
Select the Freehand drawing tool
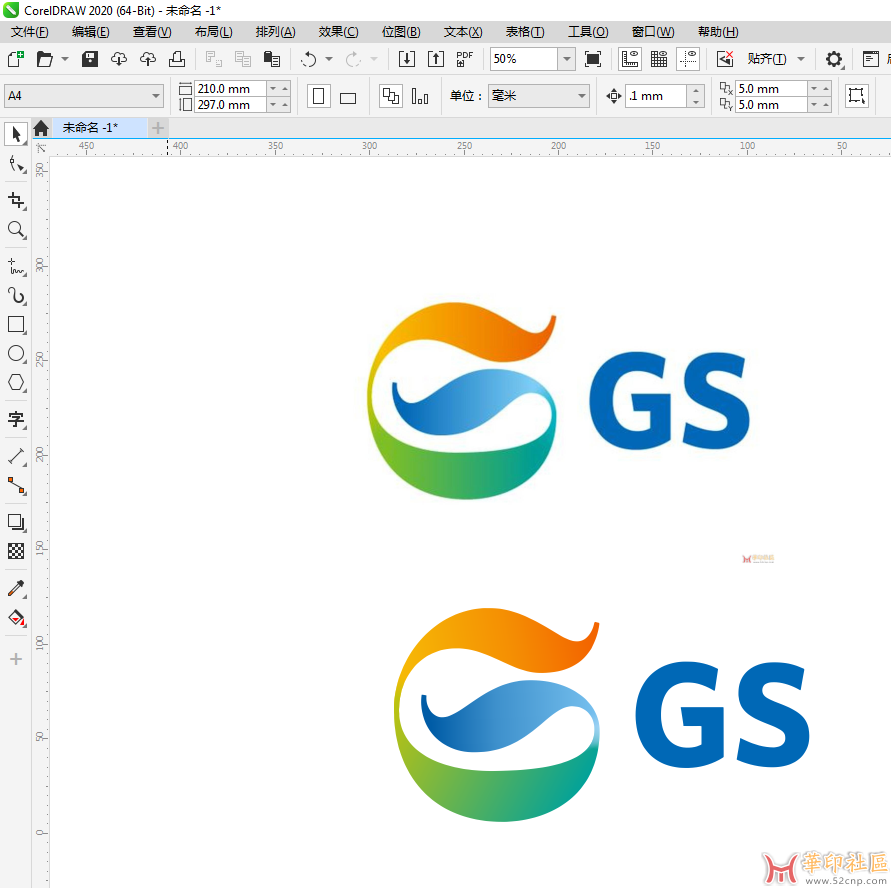pyautogui.click(x=16, y=266)
